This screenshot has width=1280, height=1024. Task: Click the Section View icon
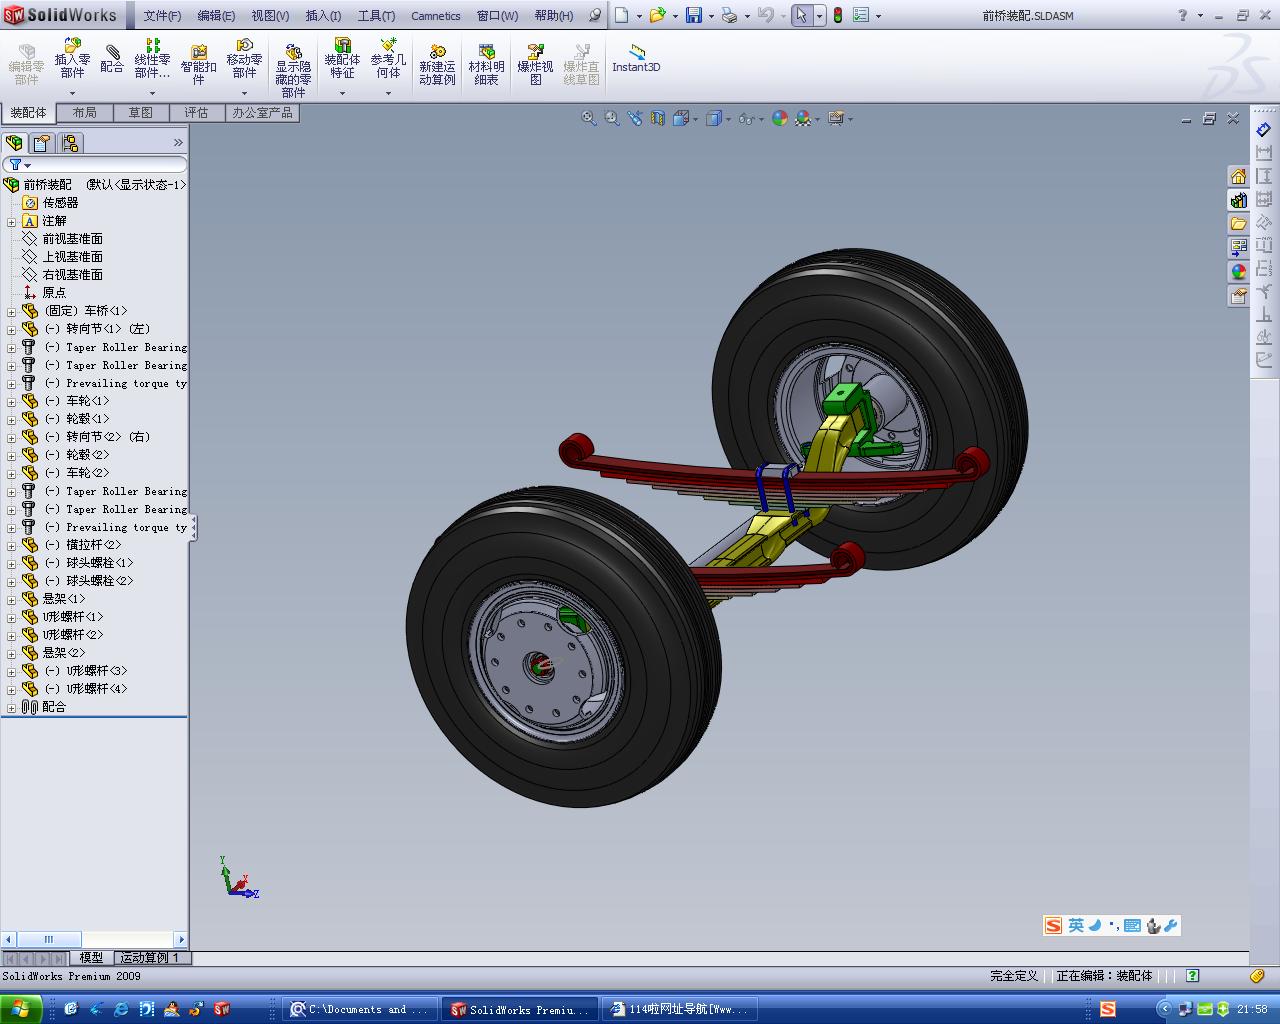tap(657, 118)
